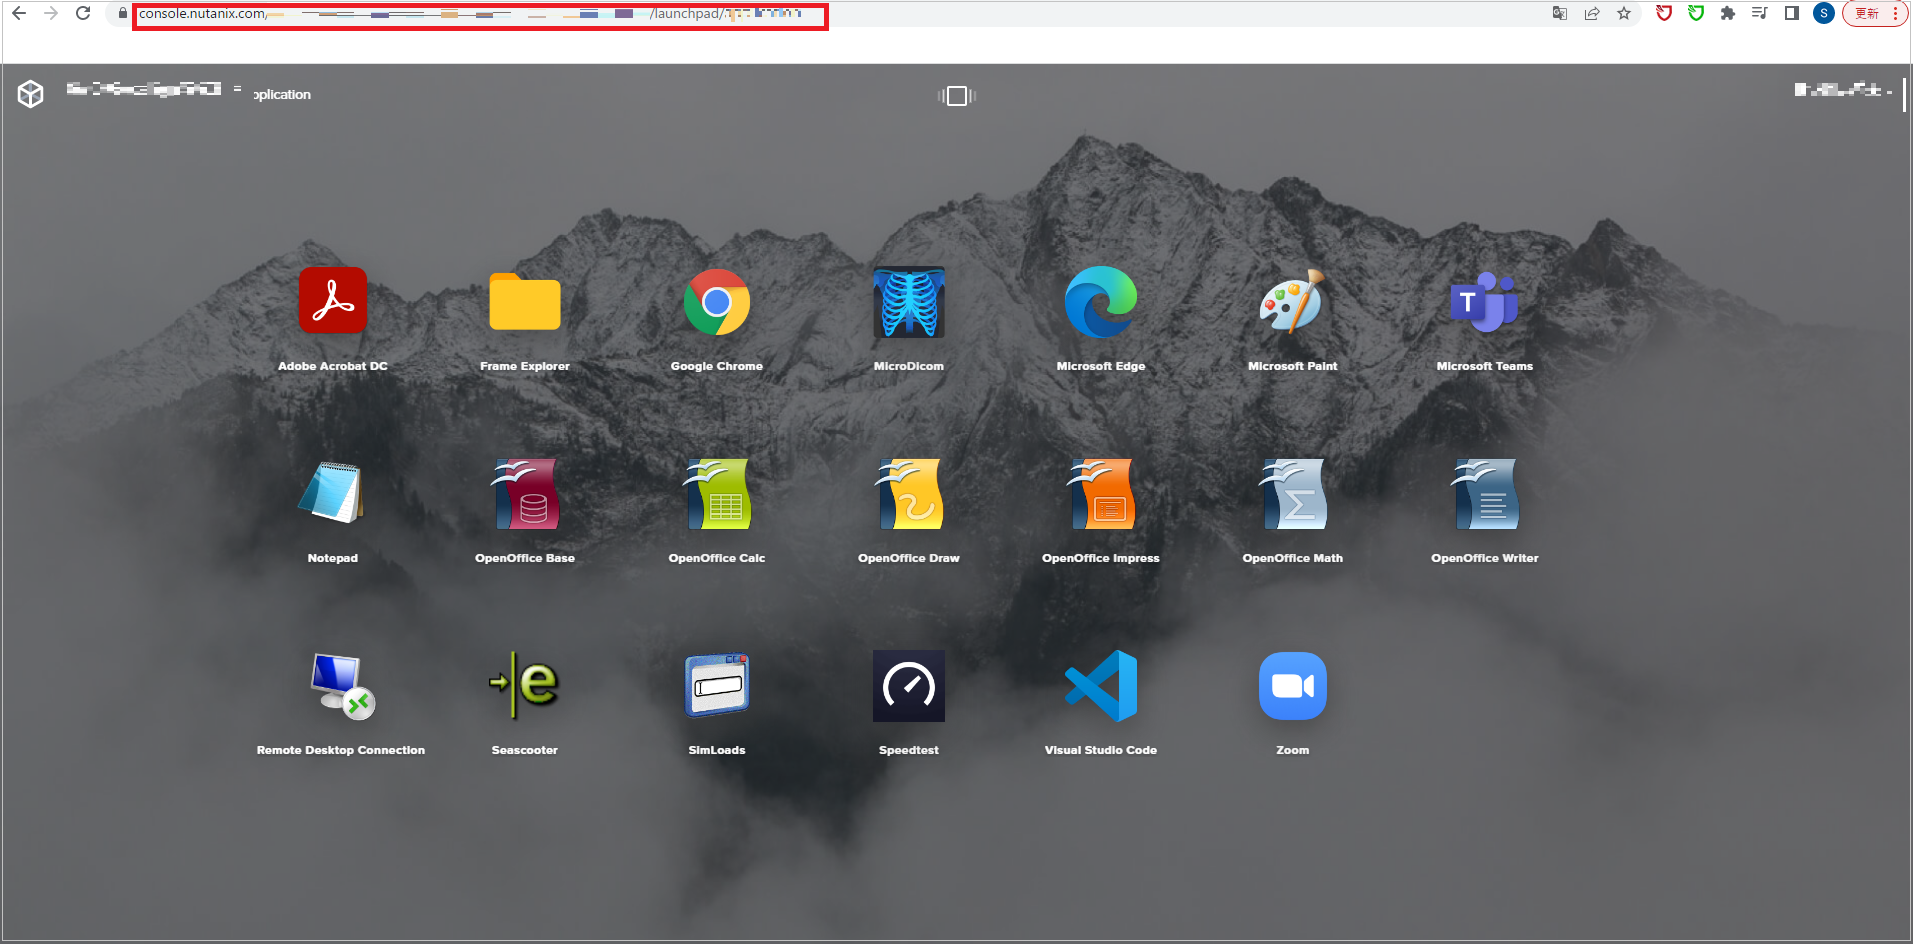The height and width of the screenshot is (944, 1913).
Task: View site info via the lock icon
Action: click(123, 14)
